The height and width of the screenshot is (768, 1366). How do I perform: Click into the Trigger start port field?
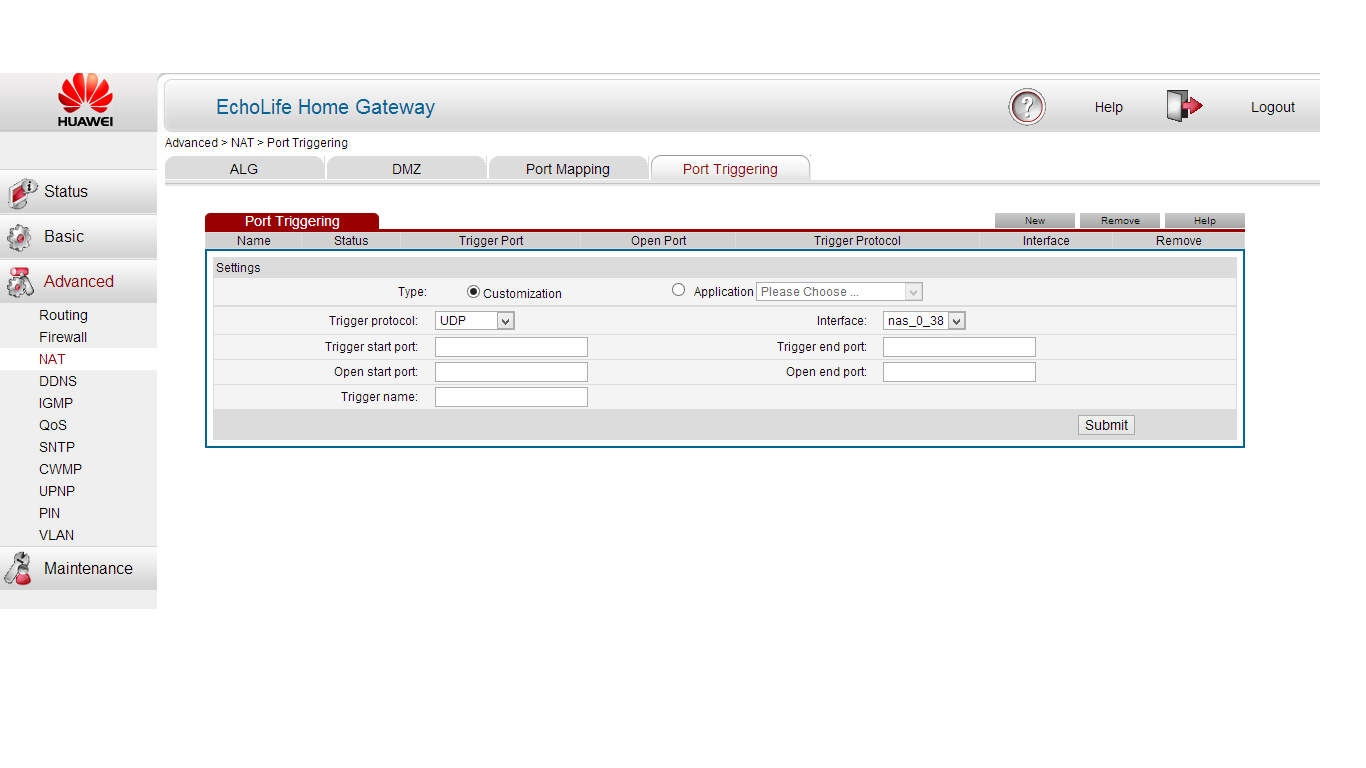point(511,347)
